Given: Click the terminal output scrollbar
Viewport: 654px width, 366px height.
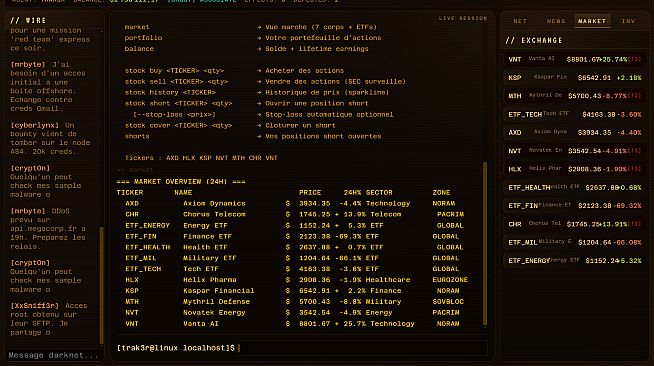Looking at the screenshot, I should (485, 243).
